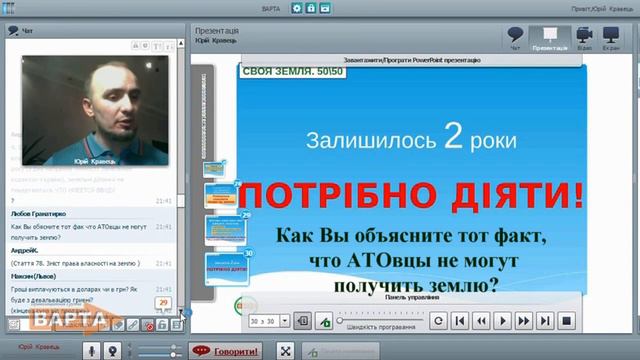The width and height of the screenshot is (640, 360).
Task: Toggle the slide notes button beside counter
Action: tap(302, 321)
